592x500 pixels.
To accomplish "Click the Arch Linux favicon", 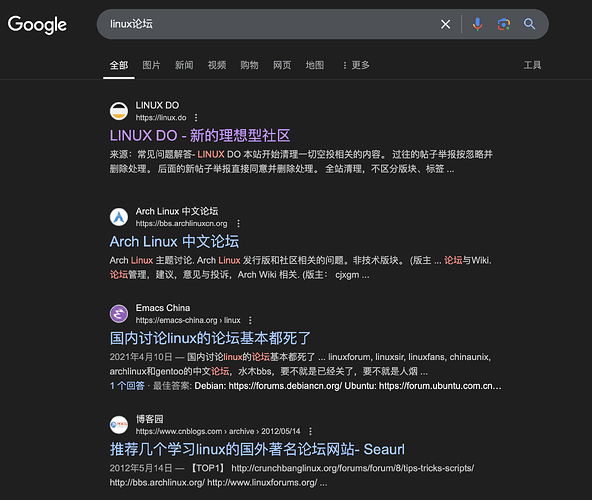I will coord(119,217).
